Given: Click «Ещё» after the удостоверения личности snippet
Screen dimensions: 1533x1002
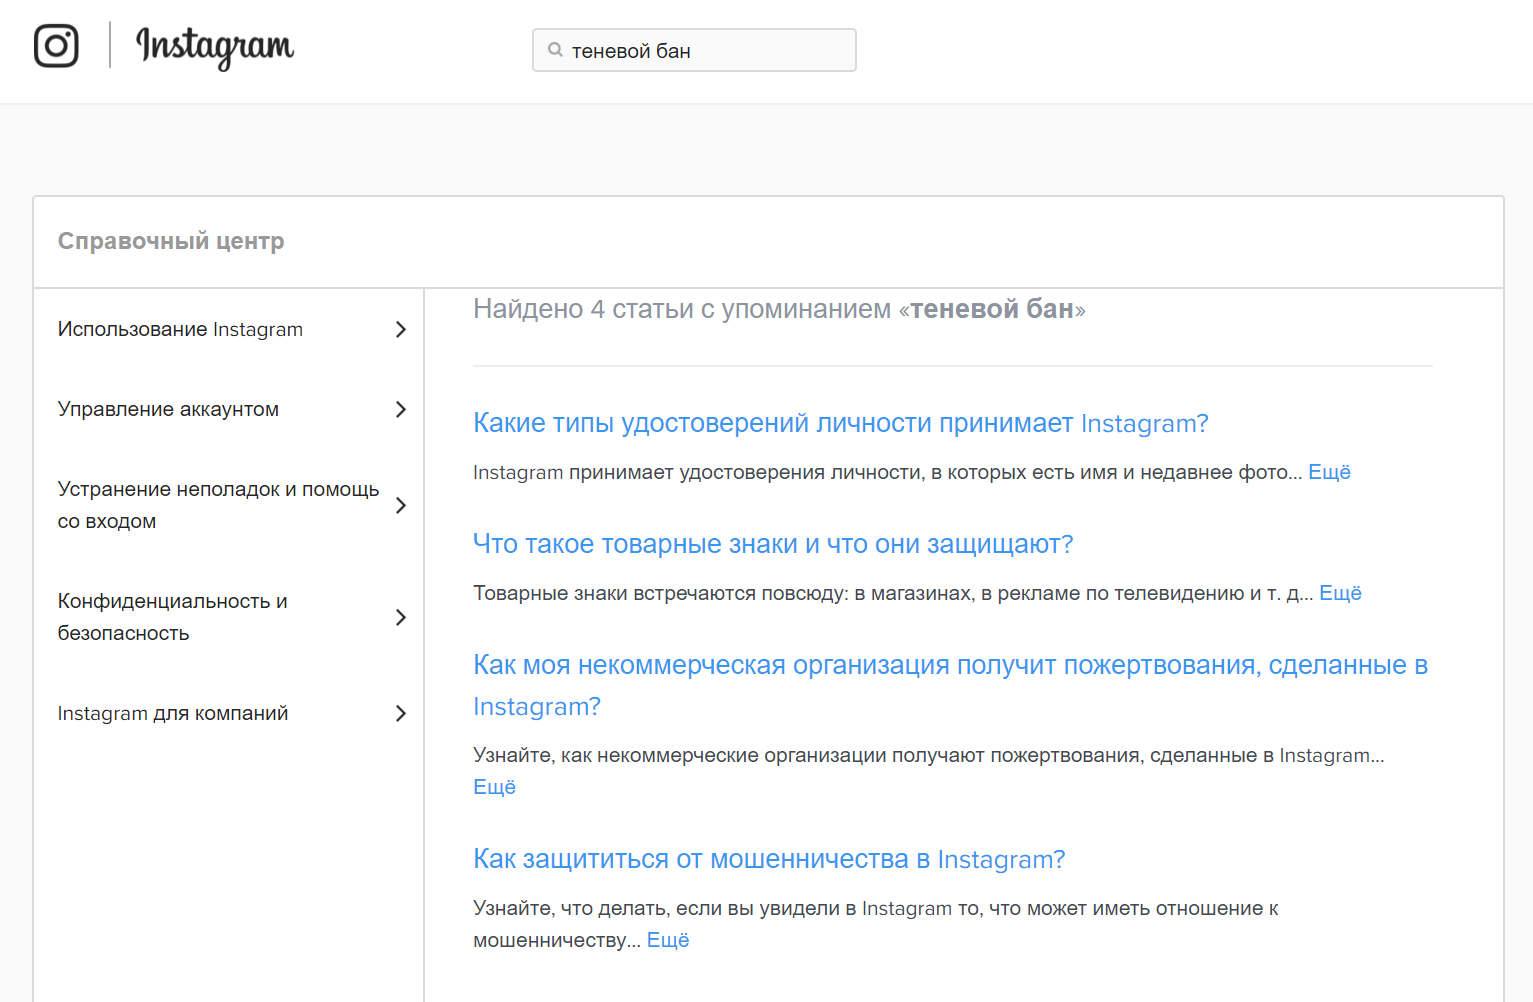Looking at the screenshot, I should click(x=1329, y=472).
